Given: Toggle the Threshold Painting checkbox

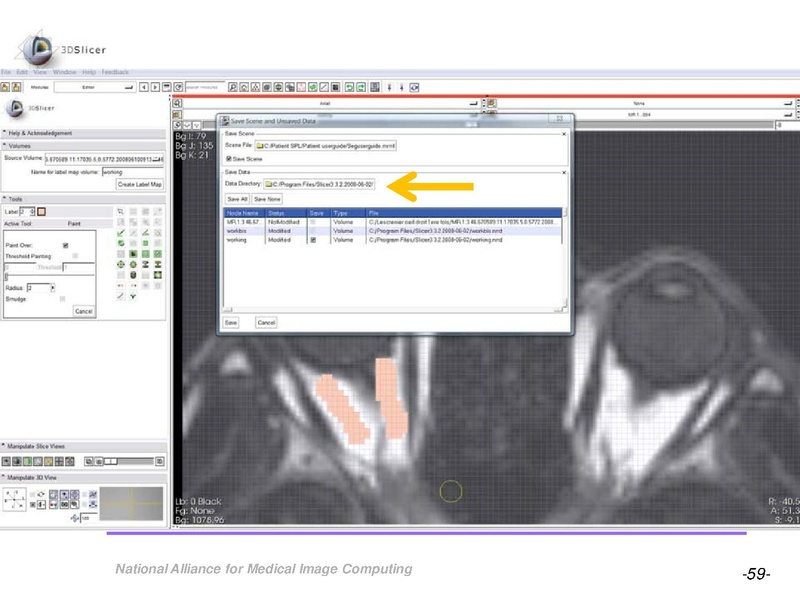Looking at the screenshot, I should tap(75, 256).
